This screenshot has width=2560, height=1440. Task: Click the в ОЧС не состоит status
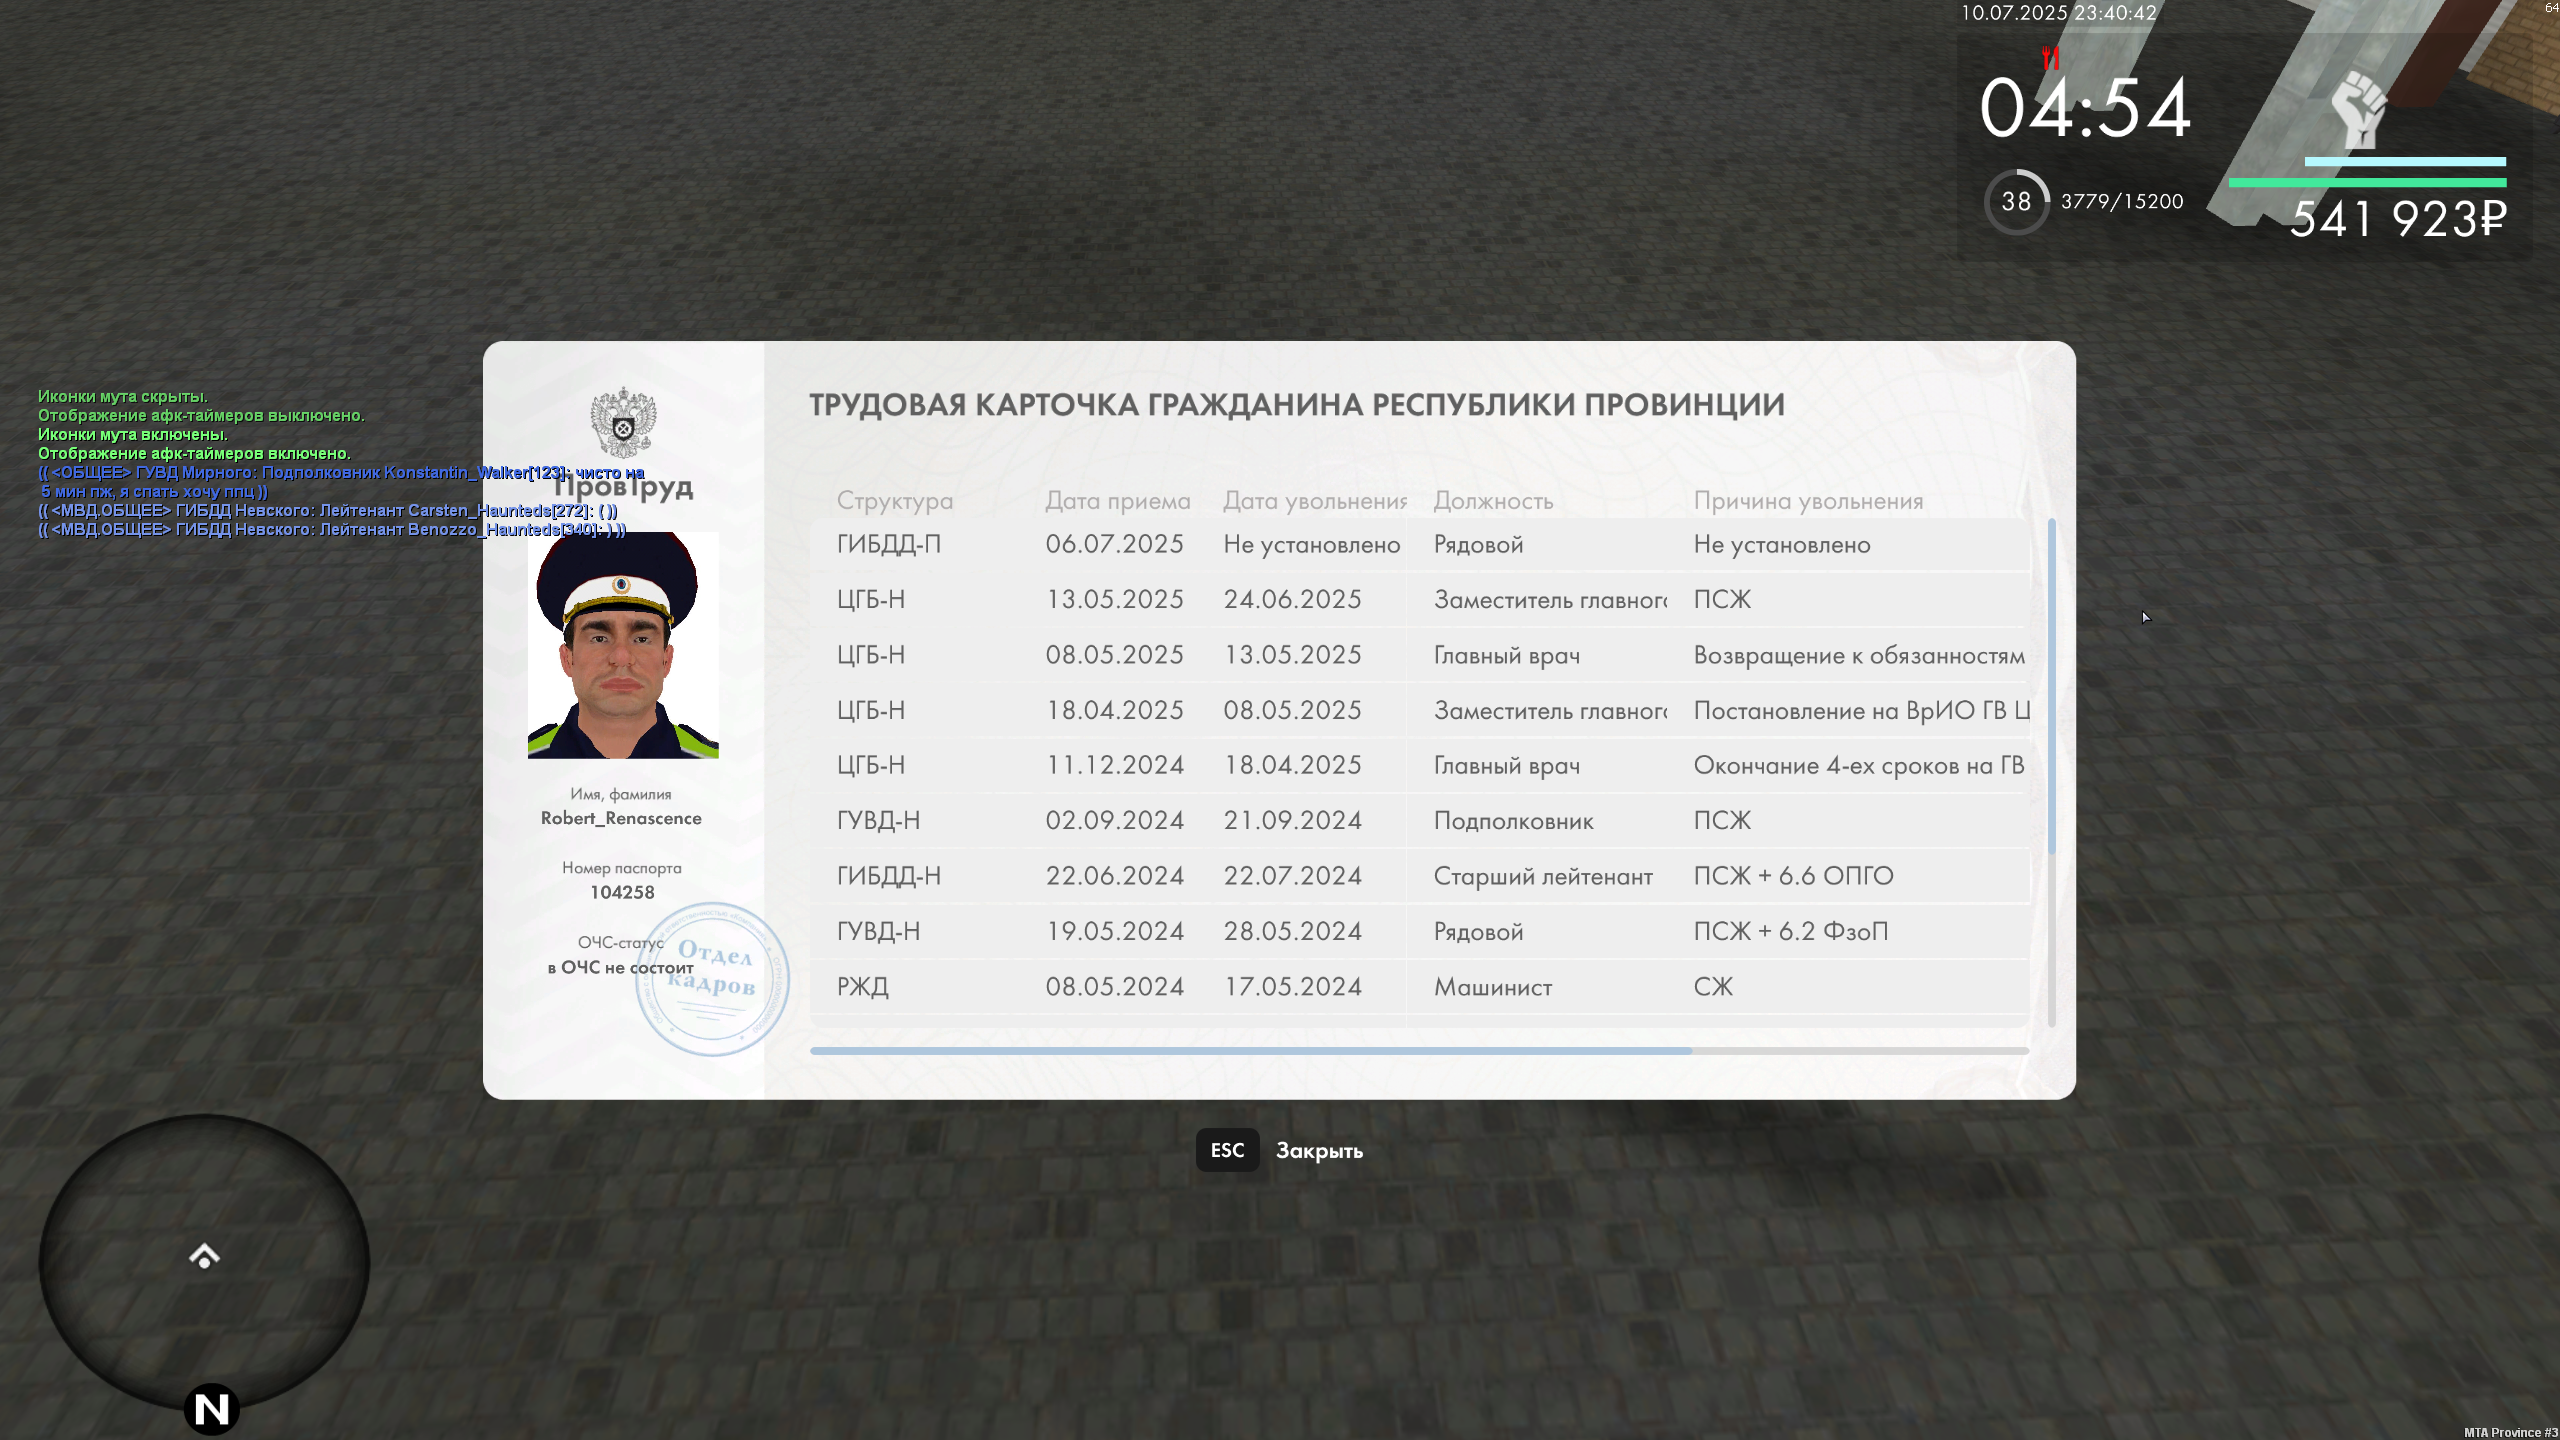pos(620,968)
